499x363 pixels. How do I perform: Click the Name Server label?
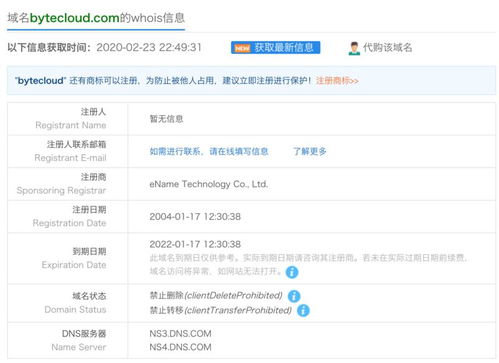click(79, 347)
